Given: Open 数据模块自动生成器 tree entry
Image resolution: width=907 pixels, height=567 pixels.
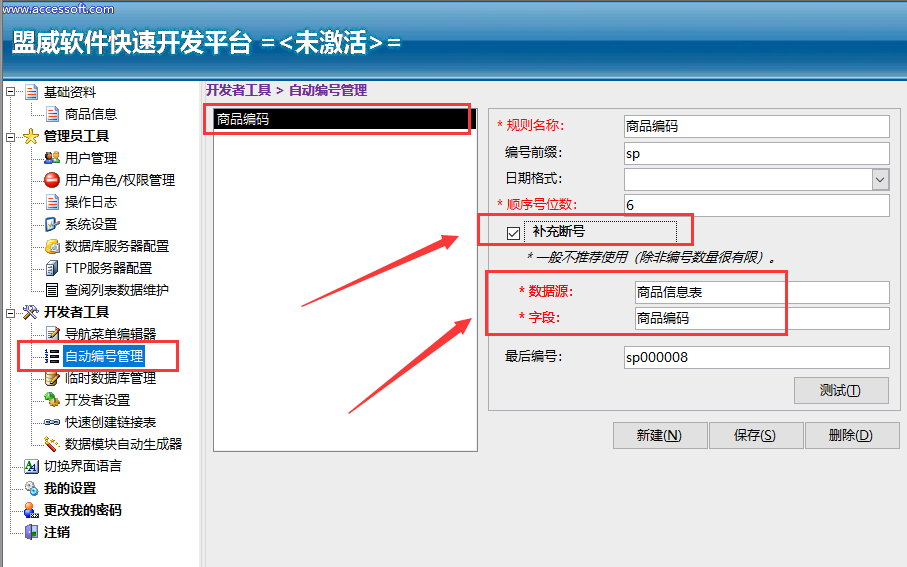Looking at the screenshot, I should (123, 444).
